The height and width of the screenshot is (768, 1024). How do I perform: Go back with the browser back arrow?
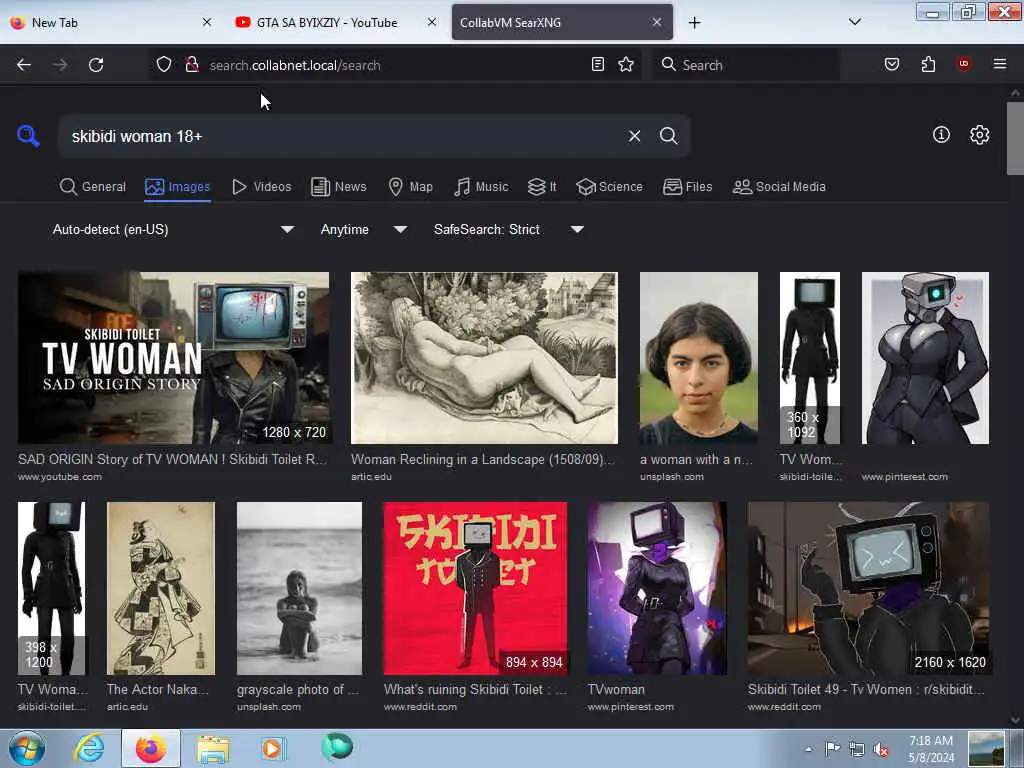[x=24, y=65]
